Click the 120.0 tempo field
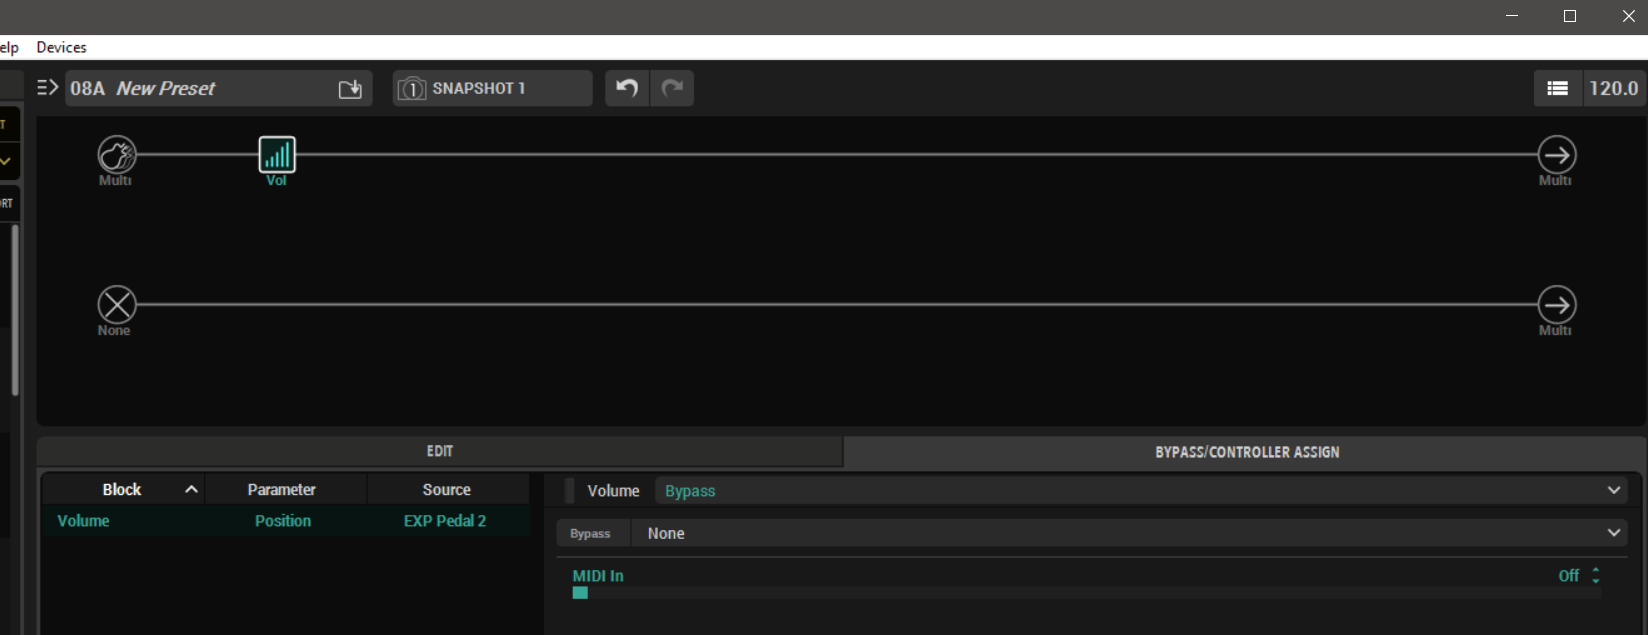1648x635 pixels. point(1613,88)
